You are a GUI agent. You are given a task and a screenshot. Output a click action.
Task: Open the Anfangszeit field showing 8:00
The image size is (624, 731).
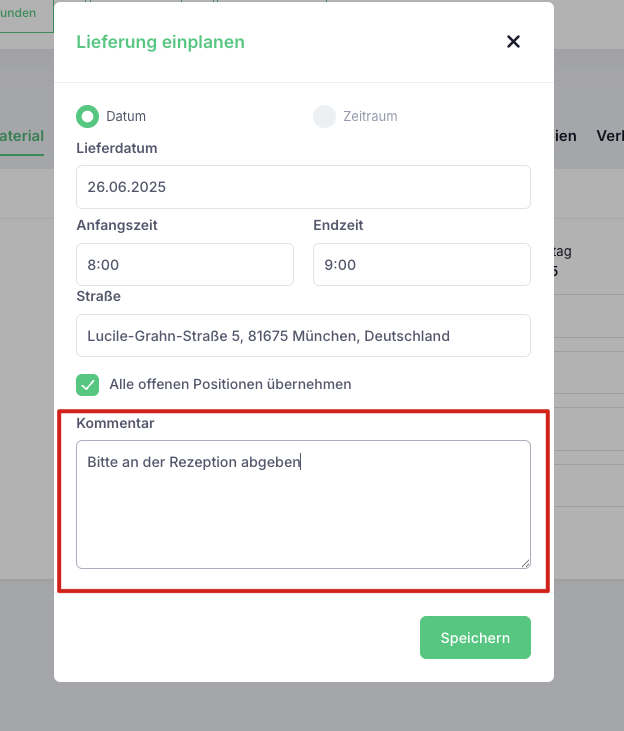185,264
